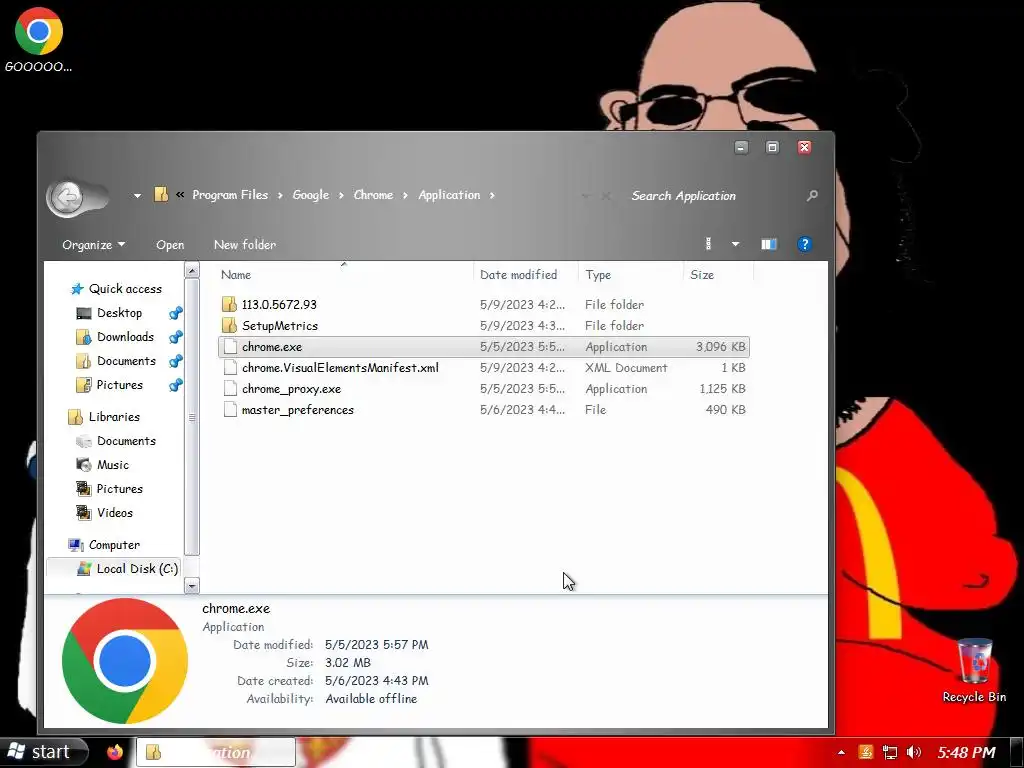Click the taskbar clock 5:48 PM
This screenshot has width=1024, height=768.
tap(967, 752)
